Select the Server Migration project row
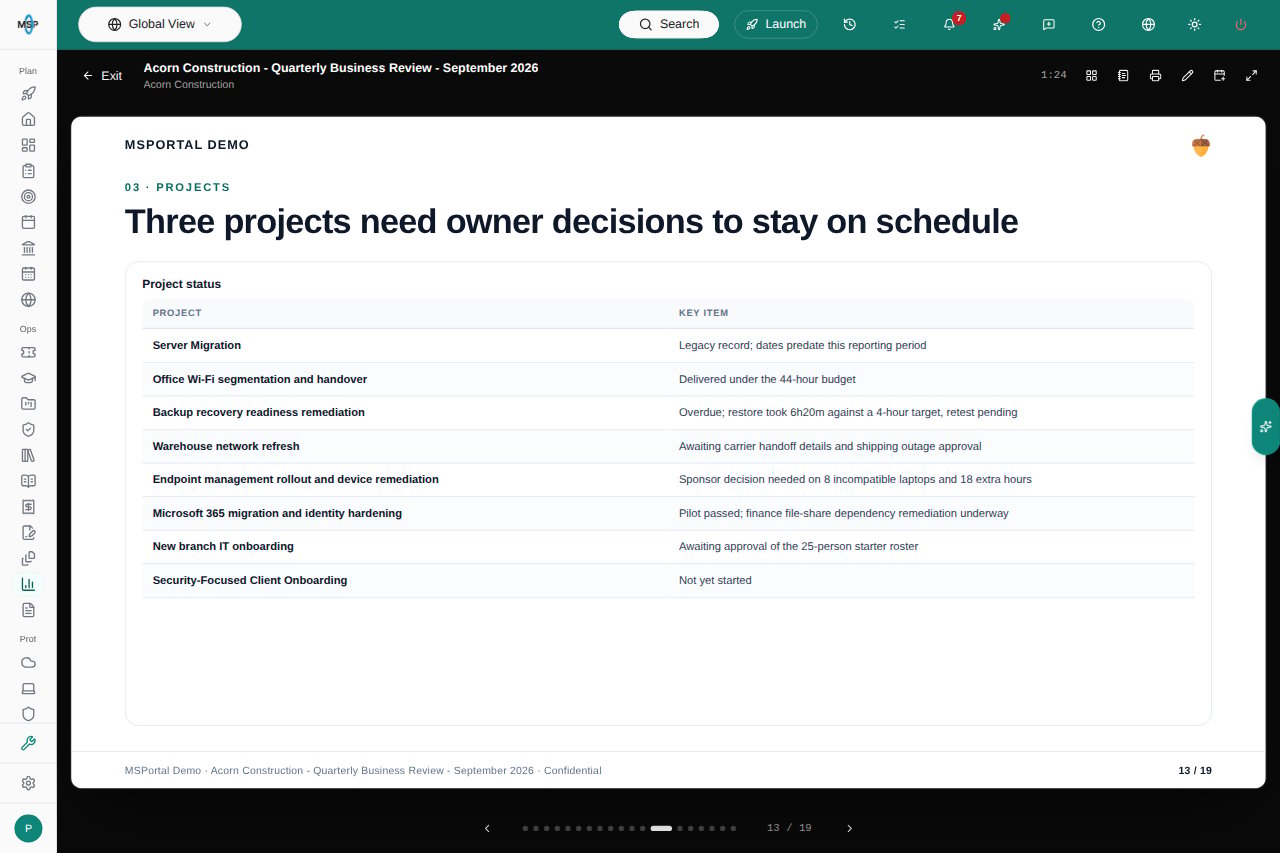Image resolution: width=1280 pixels, height=853 pixels. [668, 345]
